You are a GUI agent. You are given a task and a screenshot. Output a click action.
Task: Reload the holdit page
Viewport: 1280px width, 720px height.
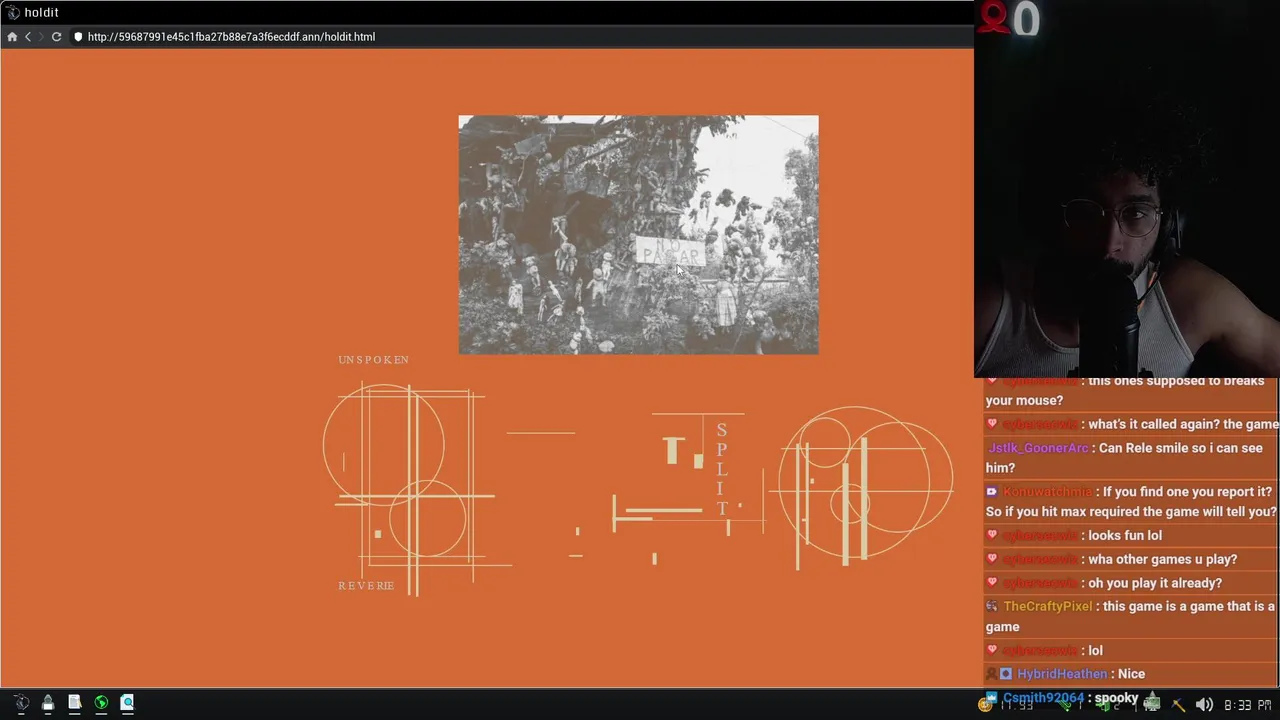click(56, 37)
